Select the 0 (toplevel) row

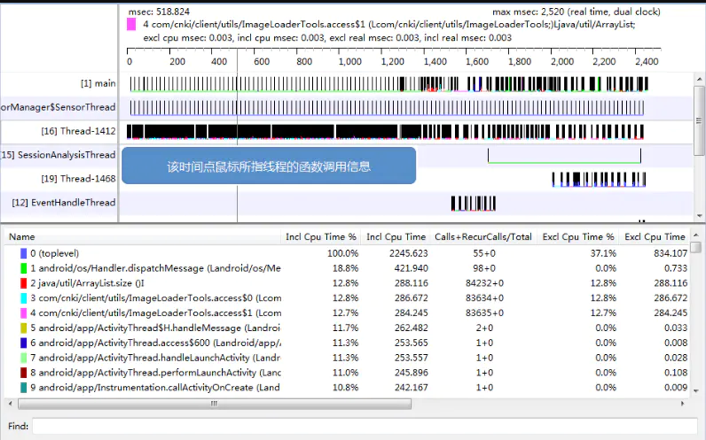click(347, 254)
